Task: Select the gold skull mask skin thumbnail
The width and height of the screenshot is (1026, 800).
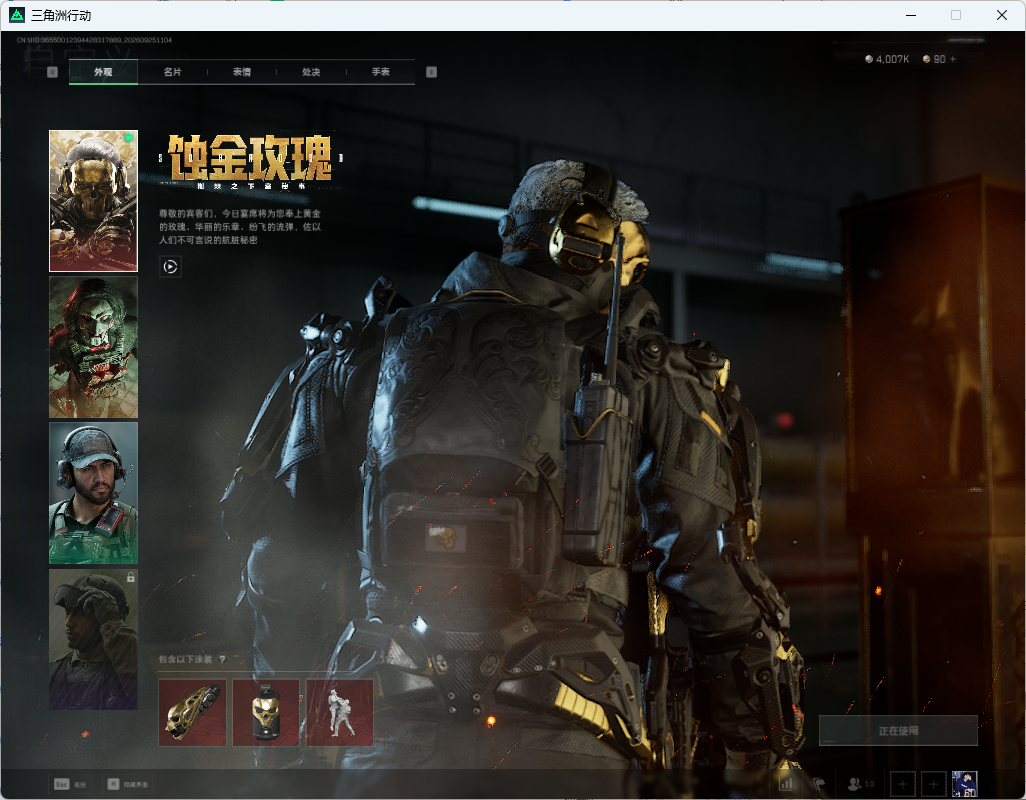Action: tap(94, 201)
